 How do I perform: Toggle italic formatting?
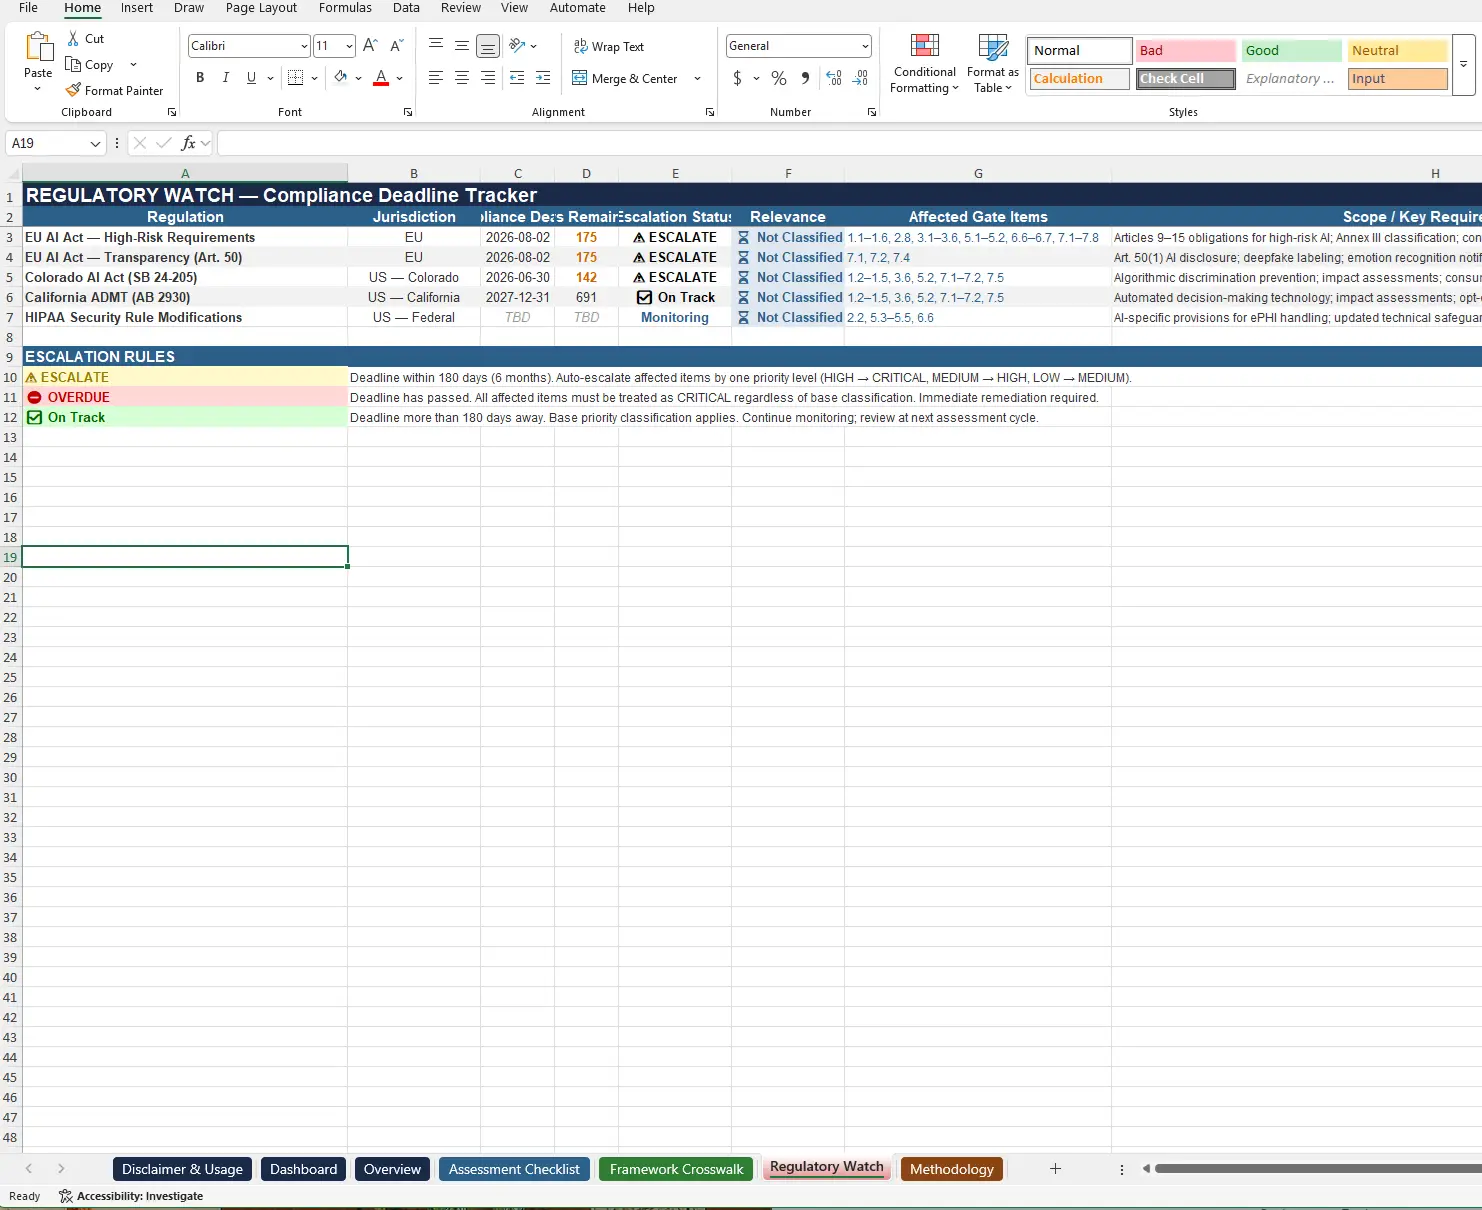coord(226,78)
